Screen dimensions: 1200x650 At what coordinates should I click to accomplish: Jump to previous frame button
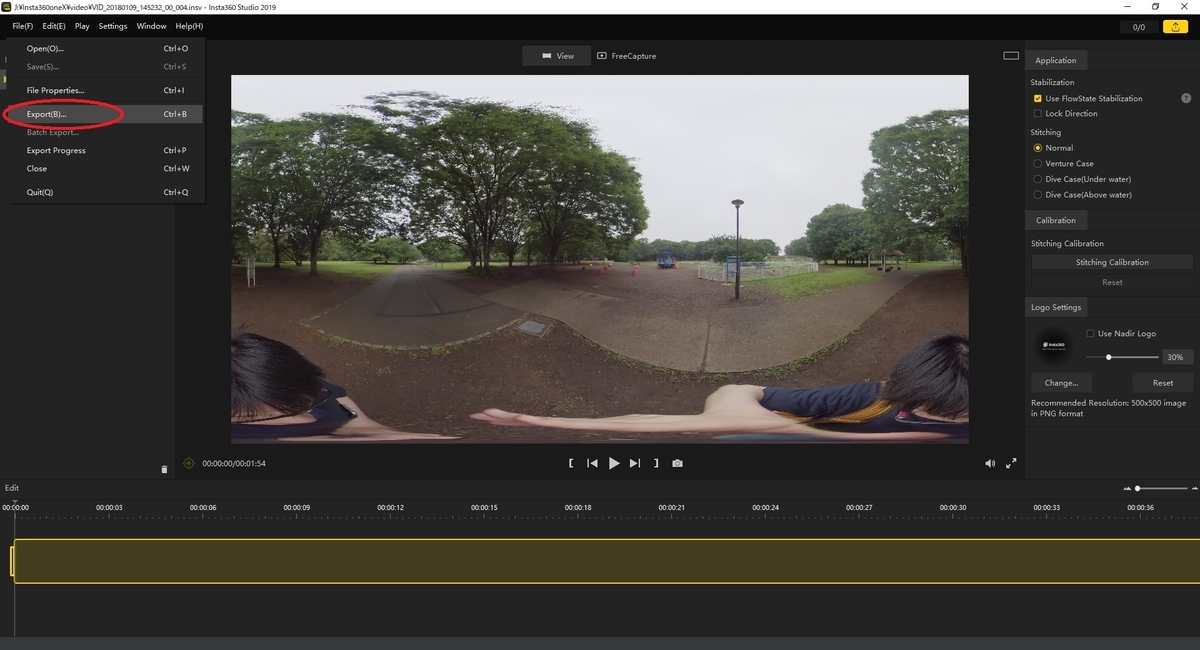pos(592,463)
